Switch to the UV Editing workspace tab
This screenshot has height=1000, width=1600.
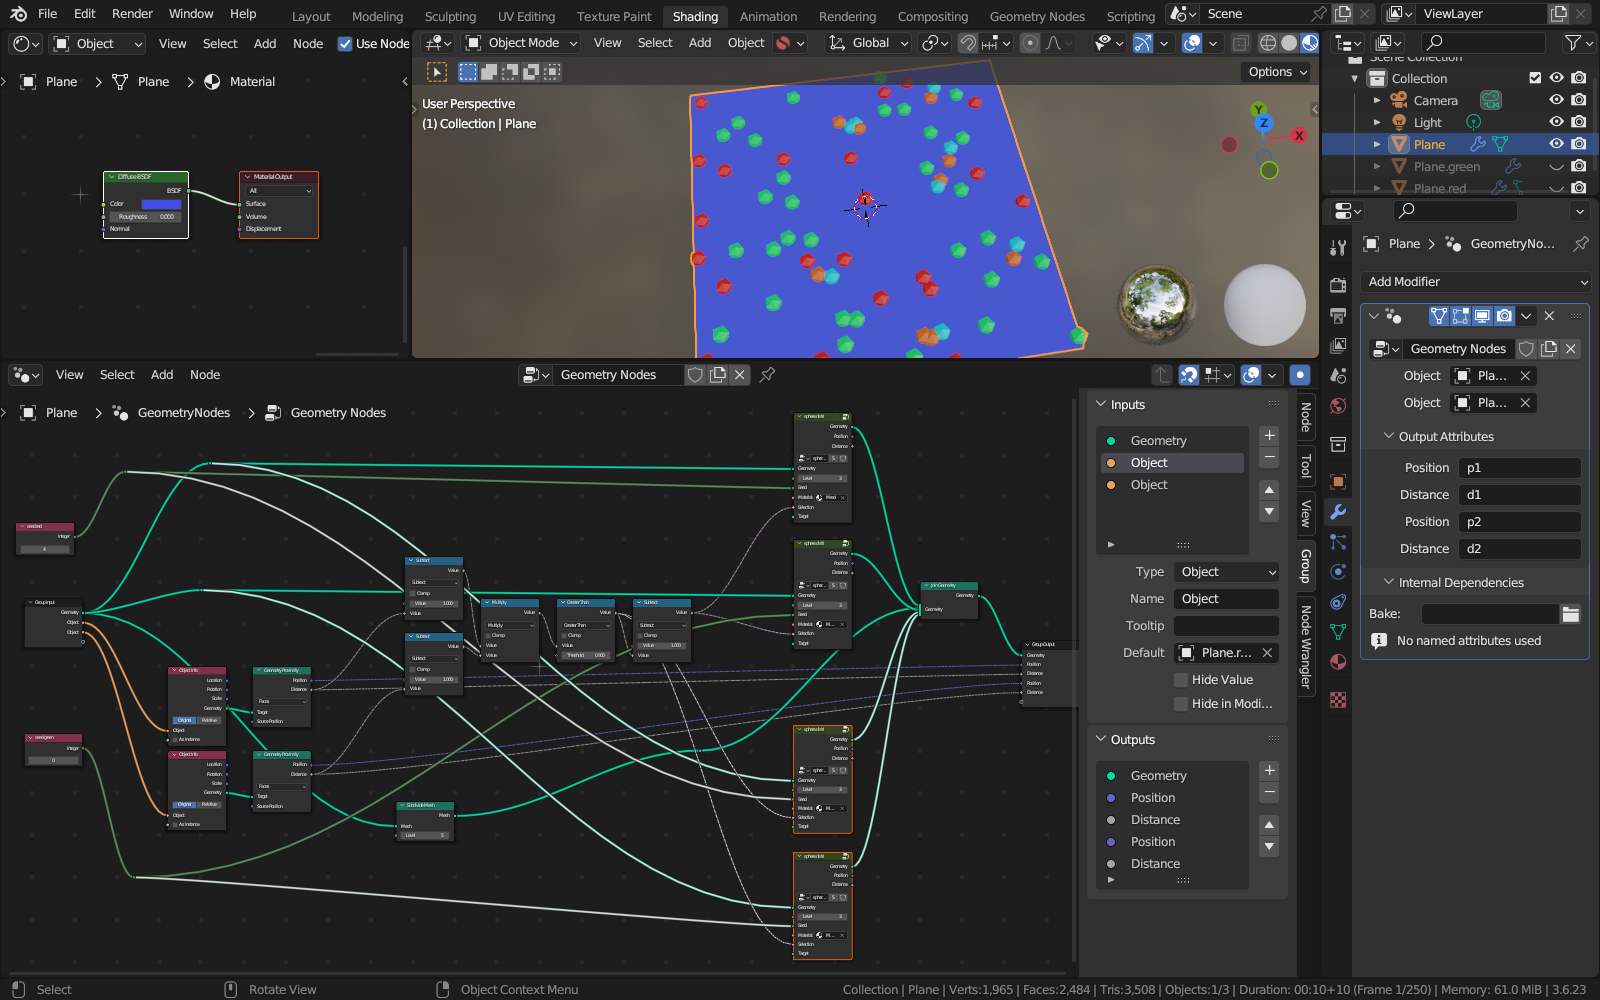coord(526,16)
